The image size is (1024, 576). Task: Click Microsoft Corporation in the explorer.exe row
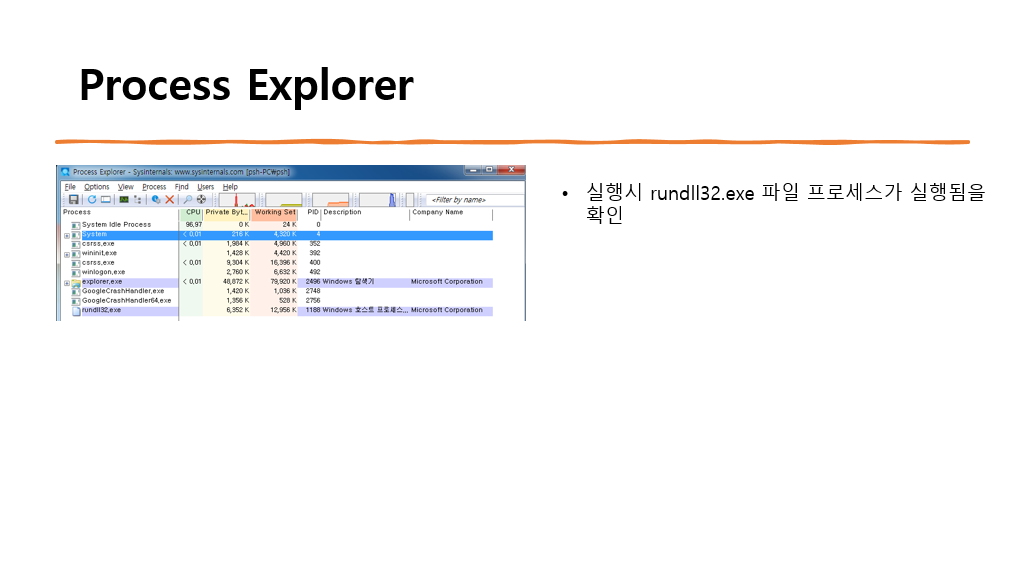447,281
